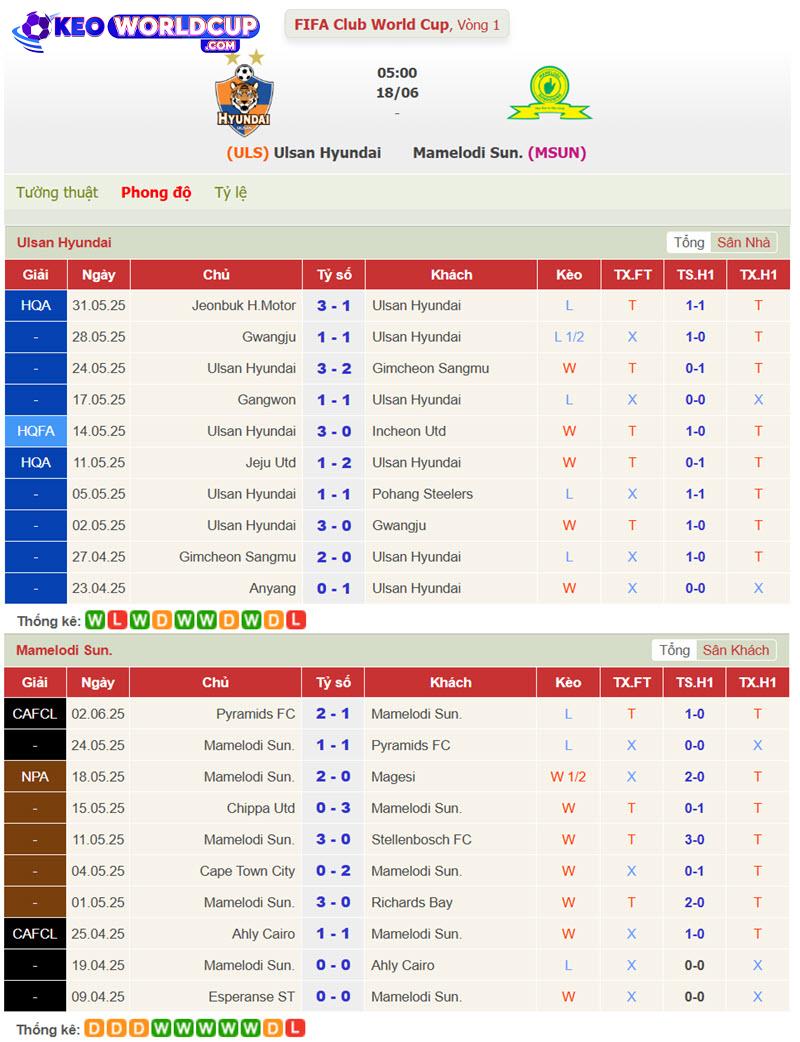Click the match time 05:00
This screenshot has width=800, height=1042.
[x=397, y=73]
